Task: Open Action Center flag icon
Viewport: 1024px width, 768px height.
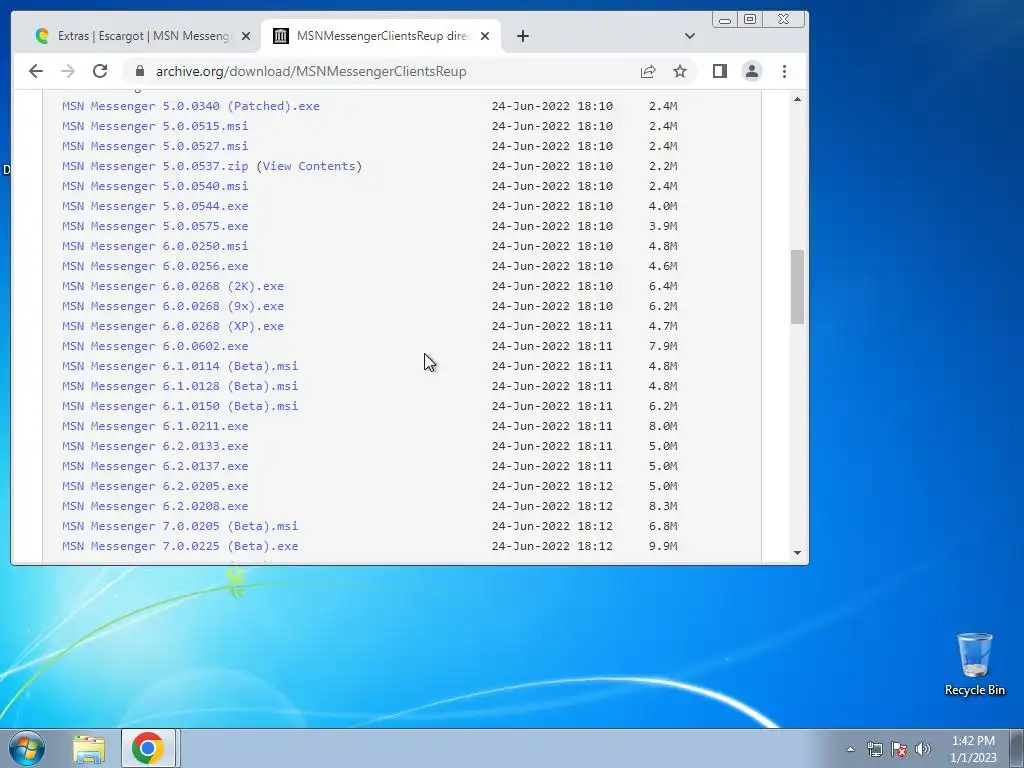Action: pos(899,749)
